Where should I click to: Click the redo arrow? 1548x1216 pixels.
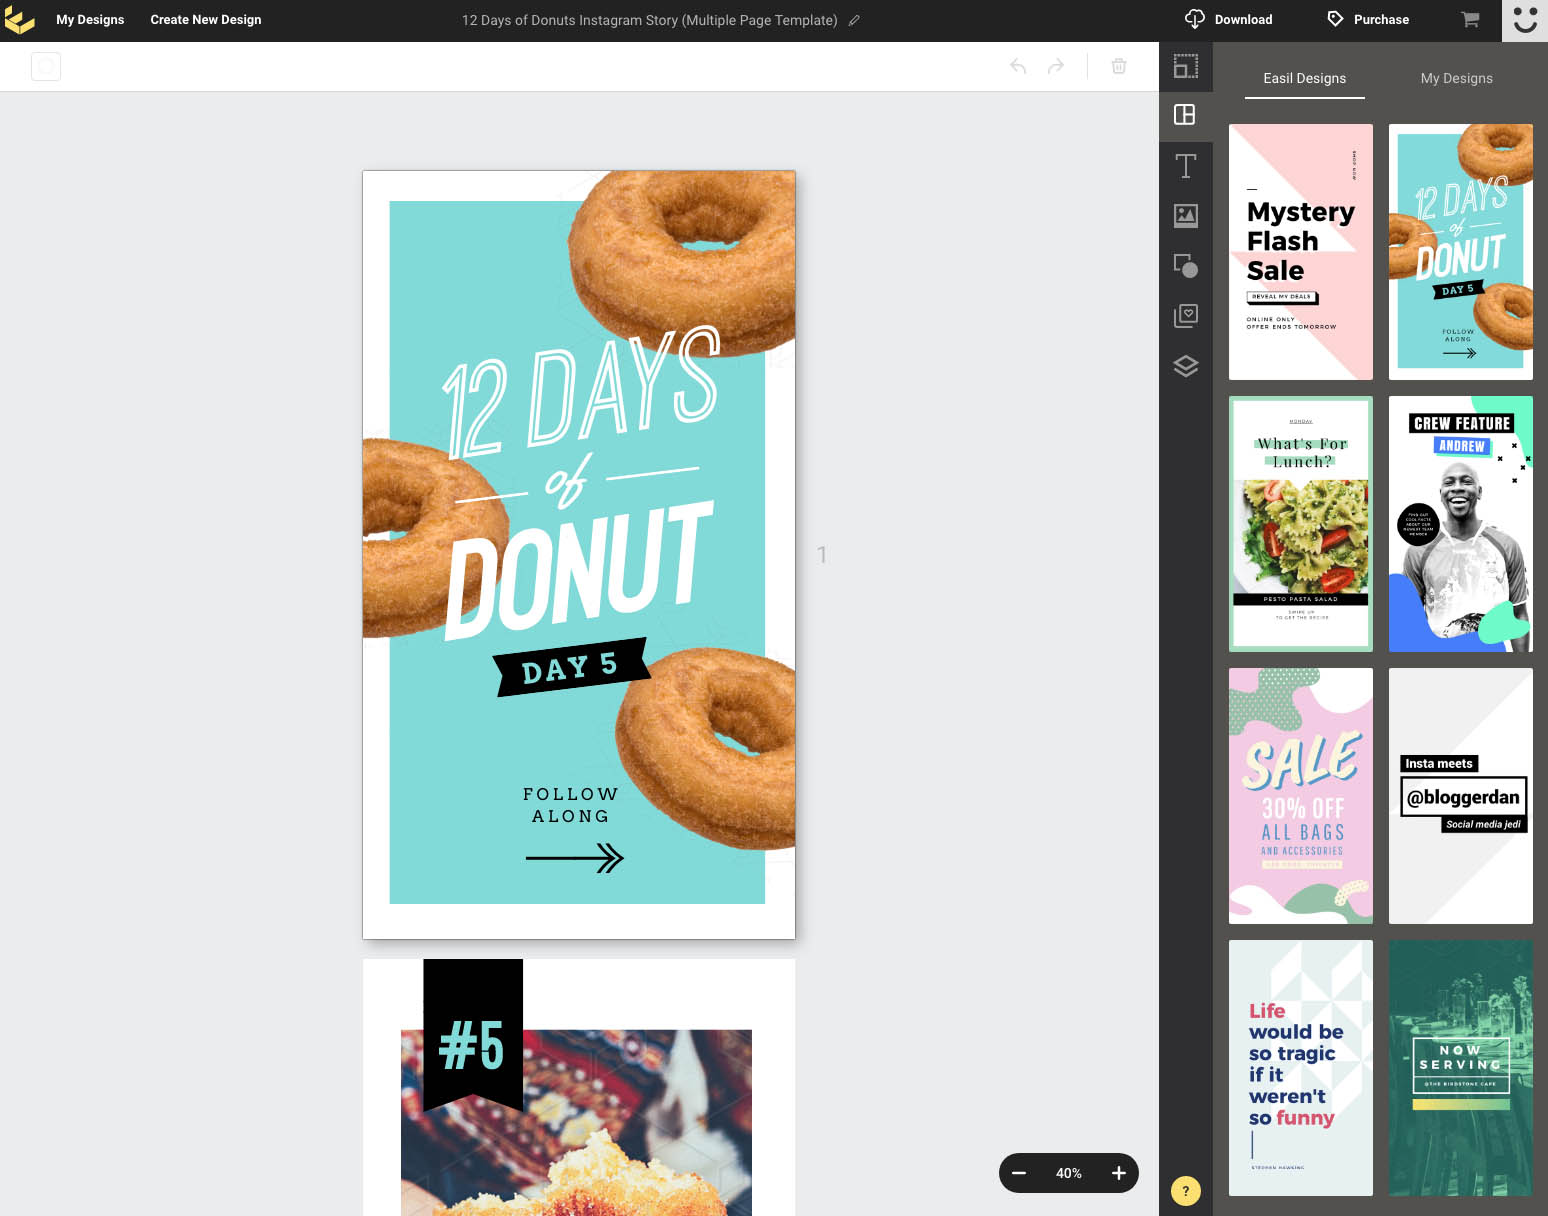point(1056,67)
